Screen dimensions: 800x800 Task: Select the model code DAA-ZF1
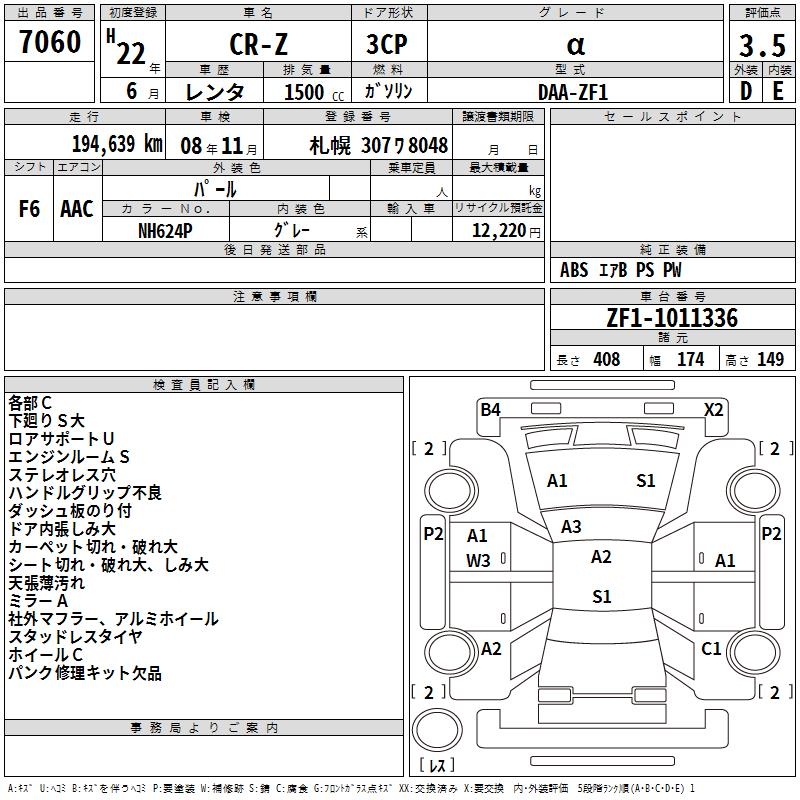point(573,91)
